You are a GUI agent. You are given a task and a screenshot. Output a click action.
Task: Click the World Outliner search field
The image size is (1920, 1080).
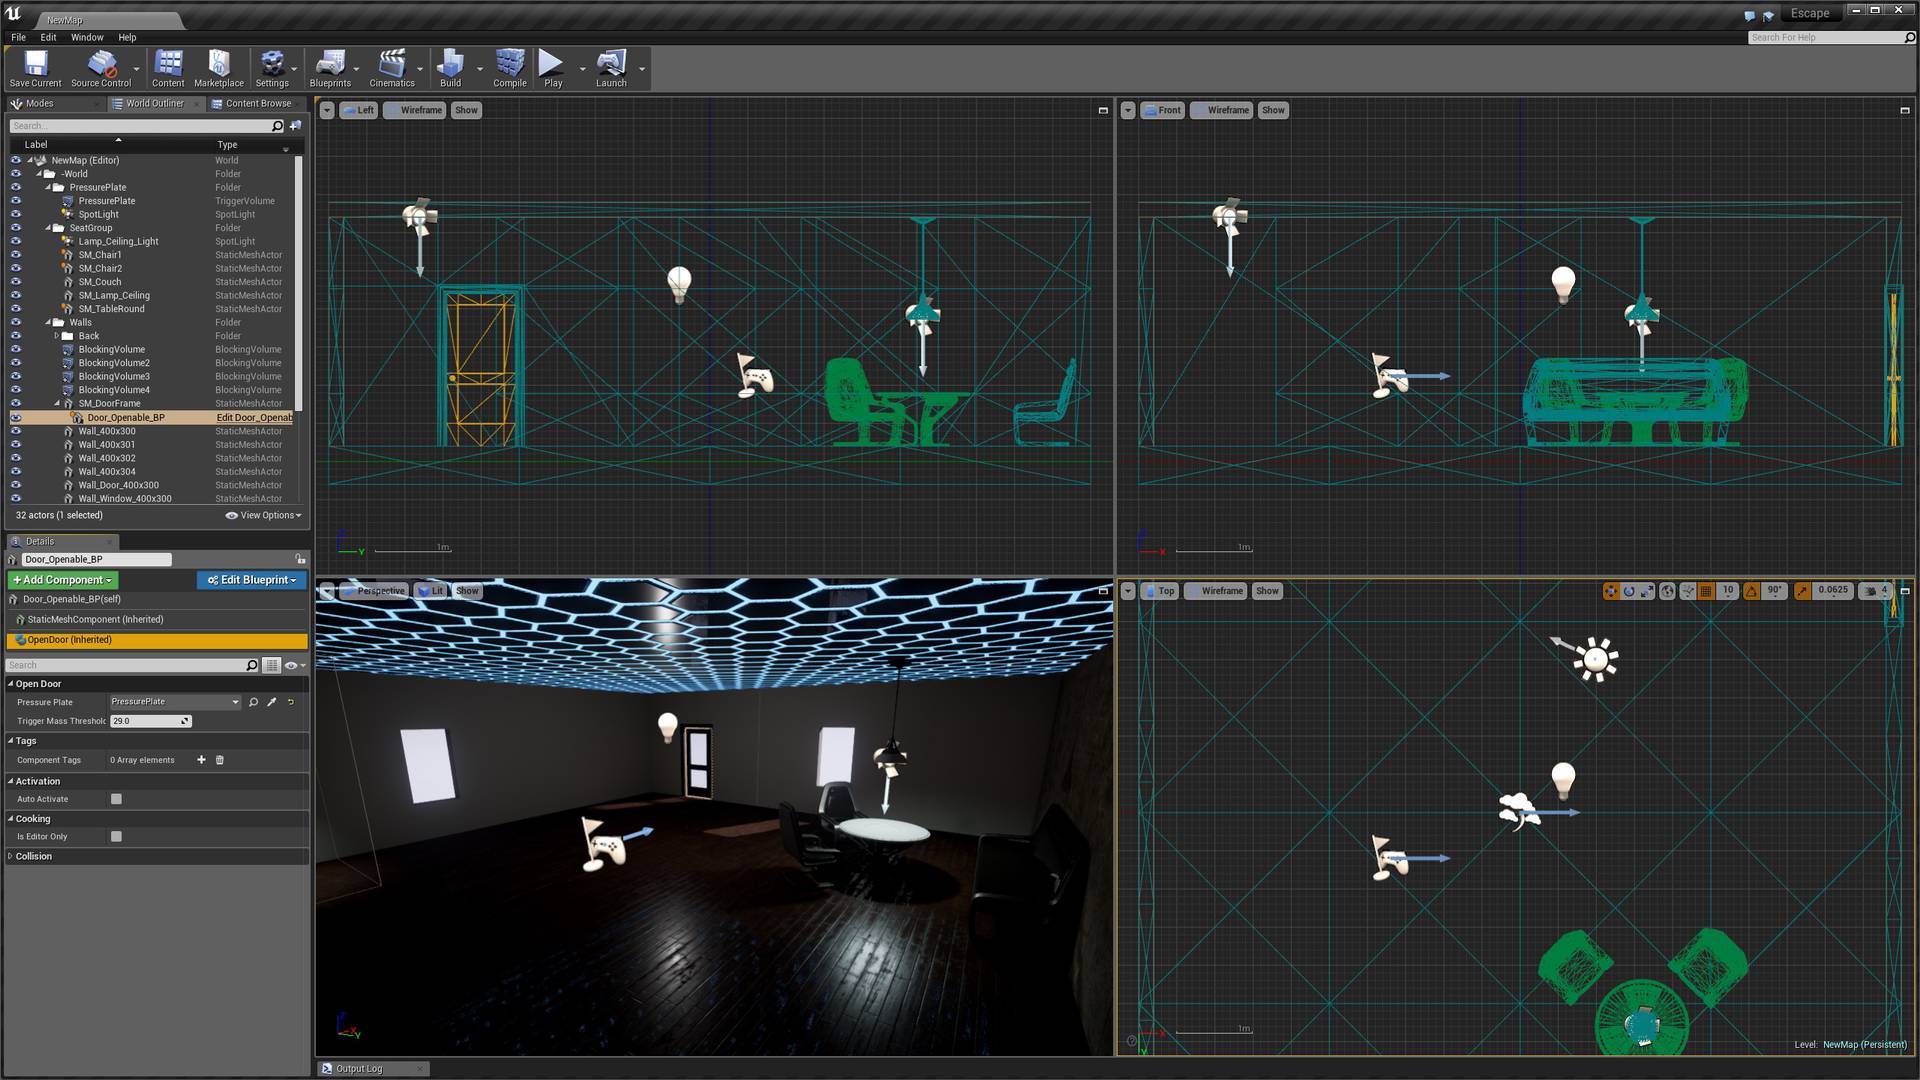click(x=147, y=126)
